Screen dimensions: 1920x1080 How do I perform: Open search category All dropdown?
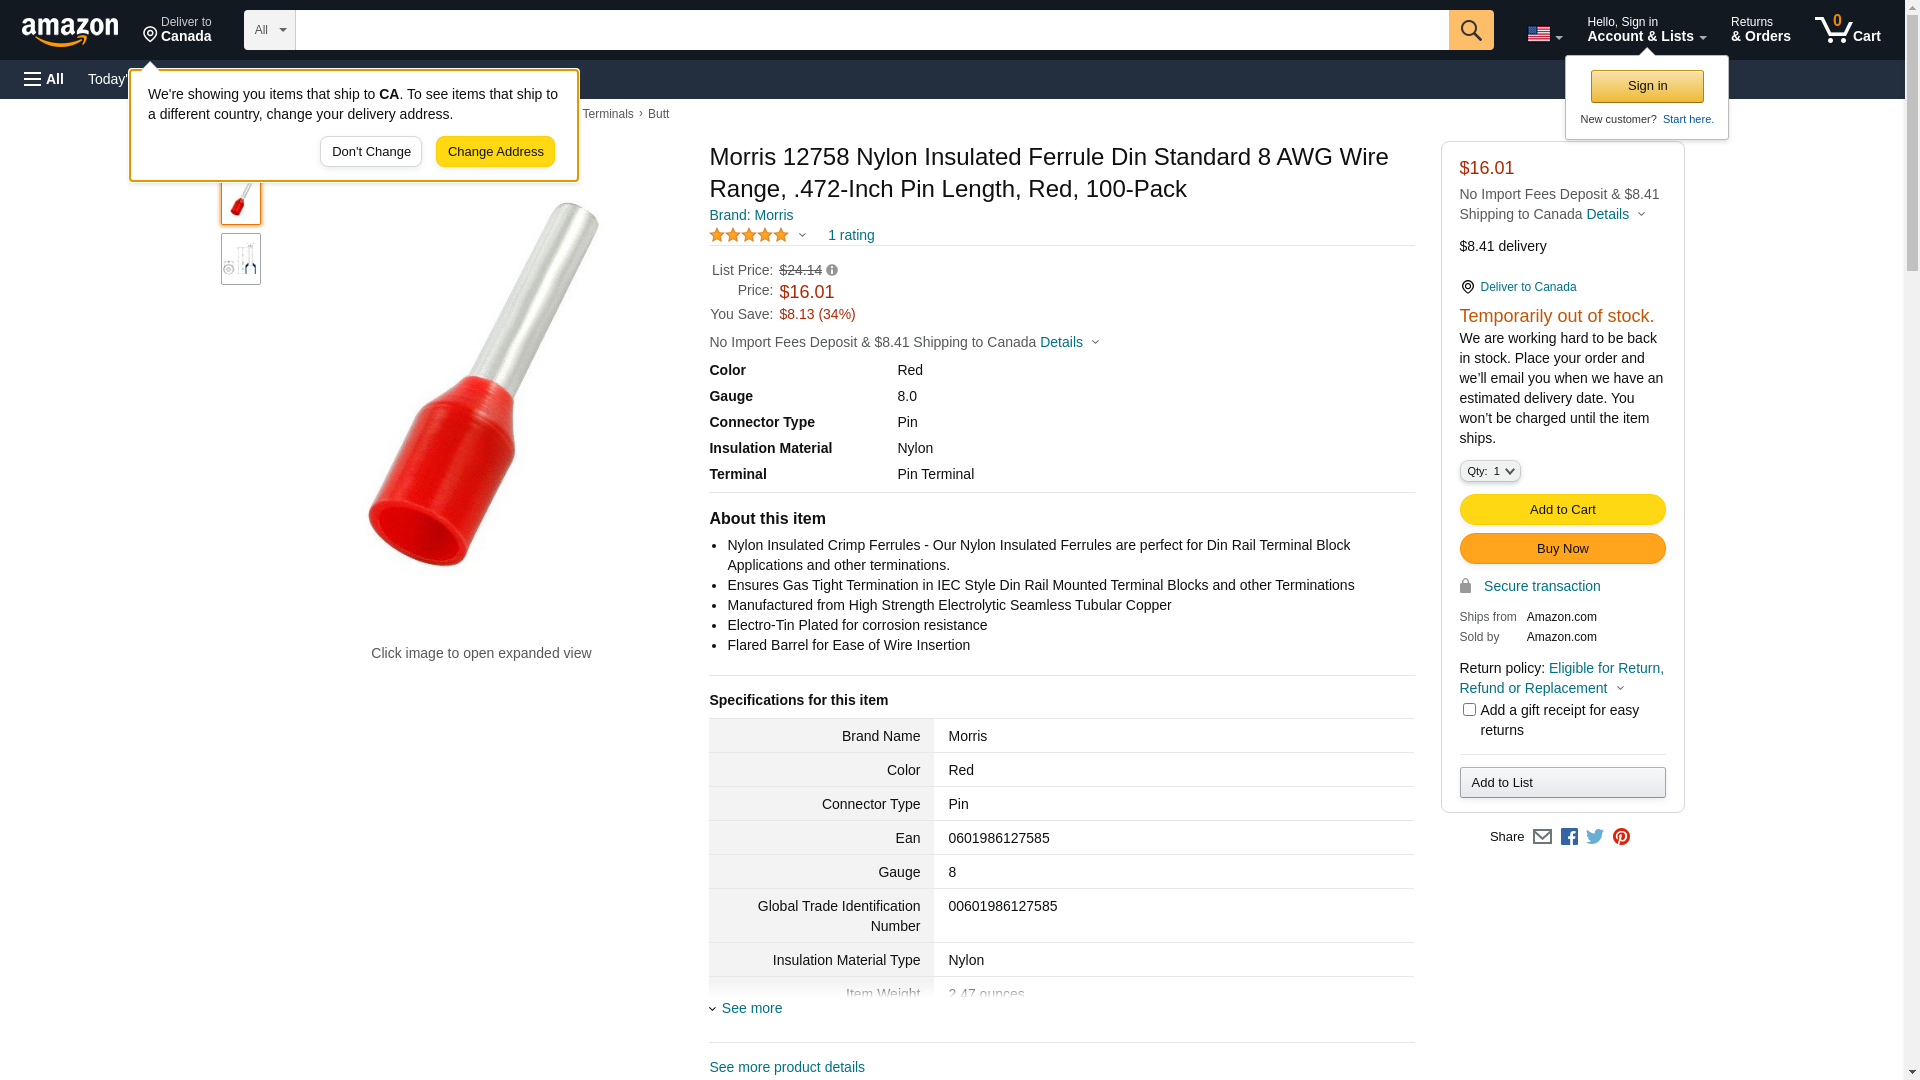click(x=269, y=30)
